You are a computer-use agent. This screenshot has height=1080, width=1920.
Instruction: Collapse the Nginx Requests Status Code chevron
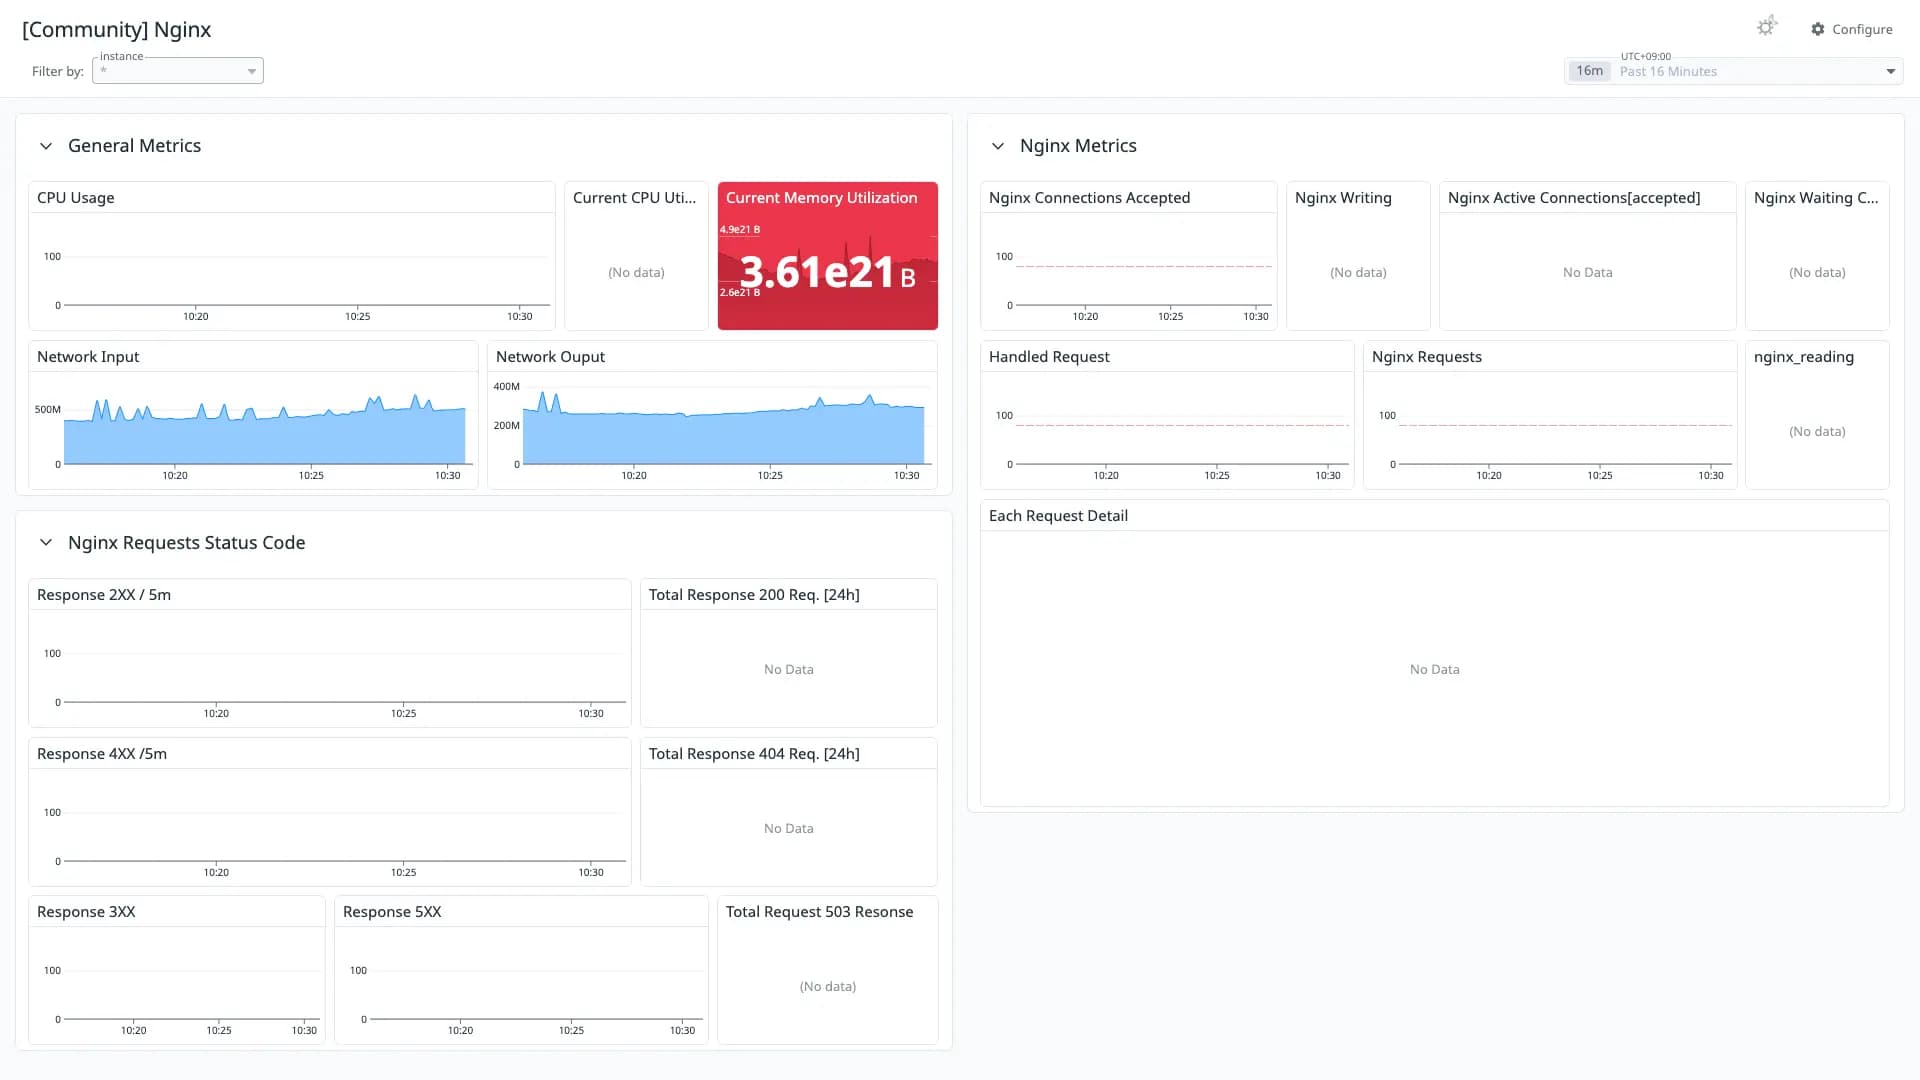[46, 543]
